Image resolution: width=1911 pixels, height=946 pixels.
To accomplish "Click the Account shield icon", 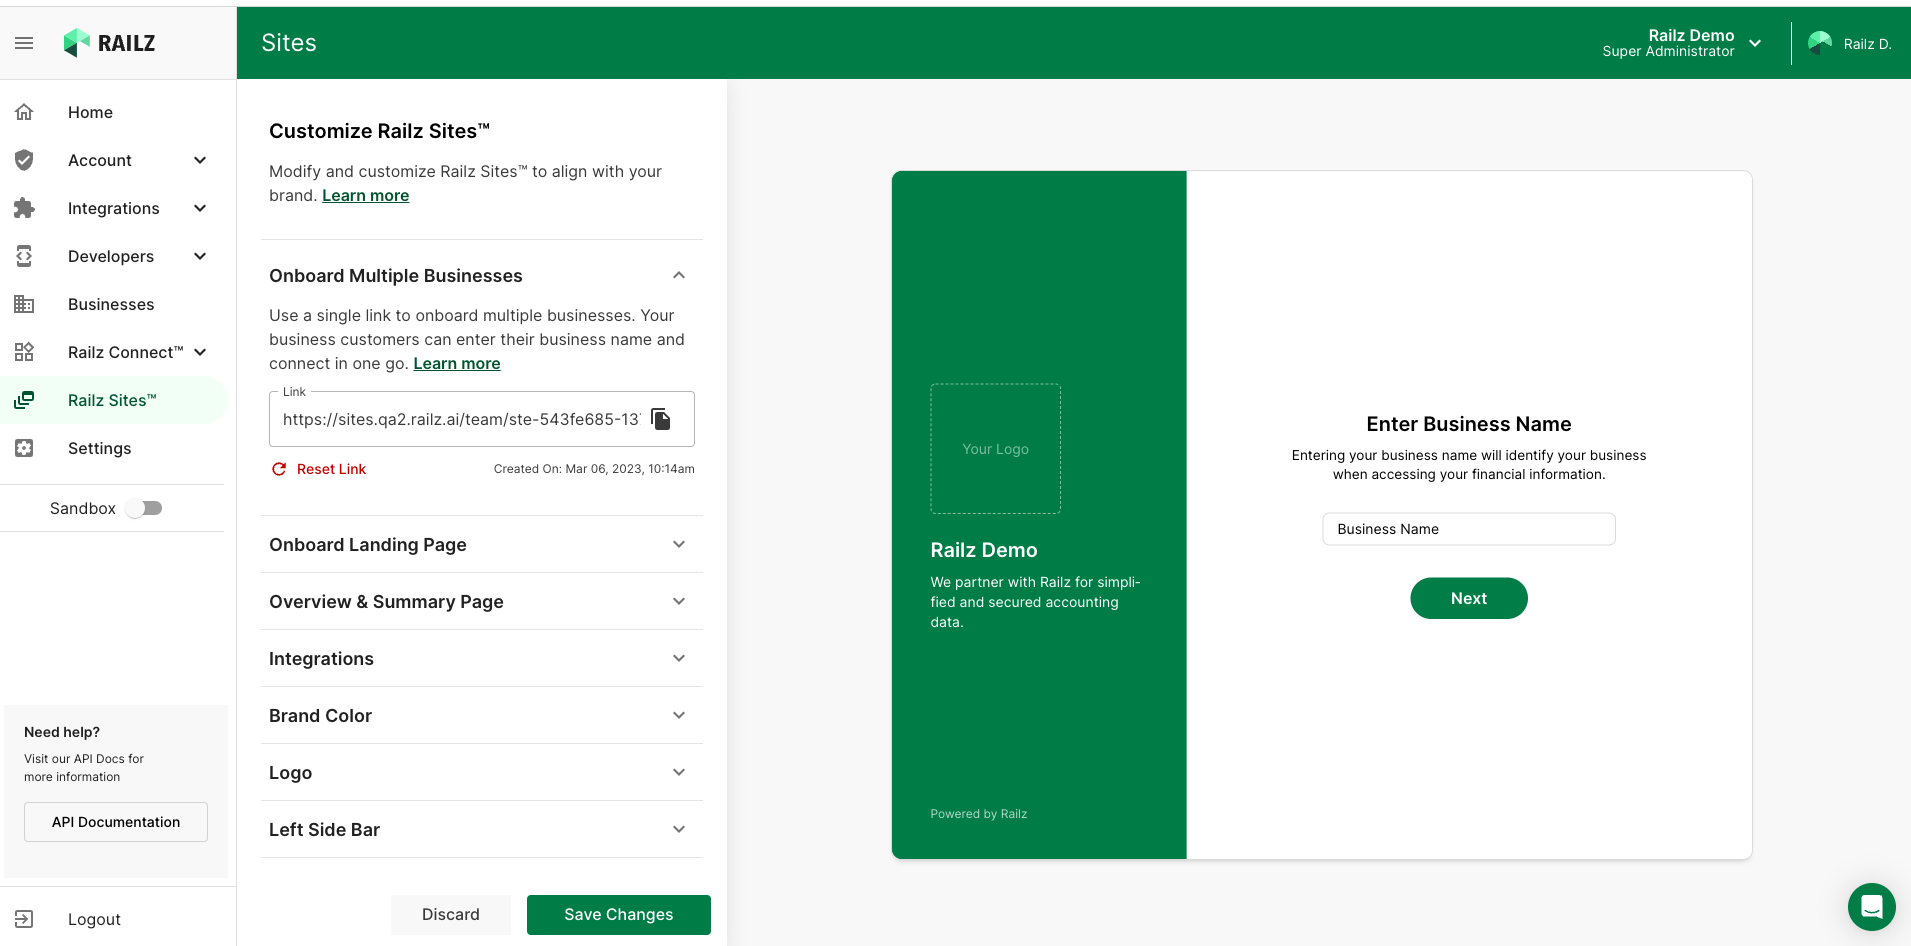I will coord(24,160).
